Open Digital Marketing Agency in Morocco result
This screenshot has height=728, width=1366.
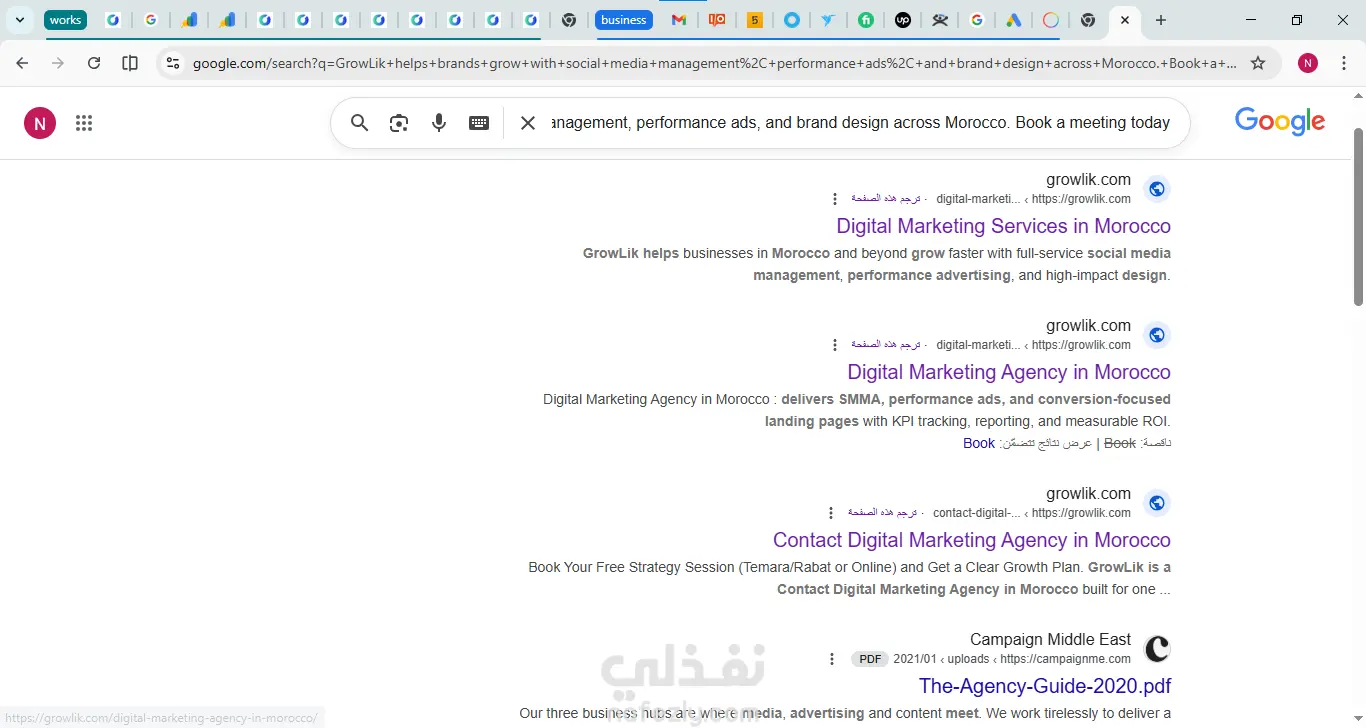click(1009, 372)
